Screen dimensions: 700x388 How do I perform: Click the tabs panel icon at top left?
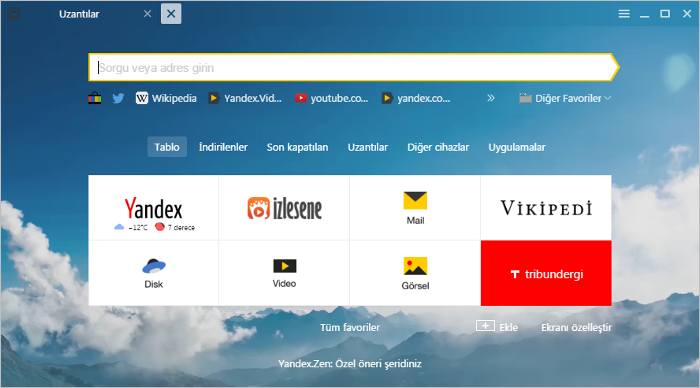tap(13, 13)
